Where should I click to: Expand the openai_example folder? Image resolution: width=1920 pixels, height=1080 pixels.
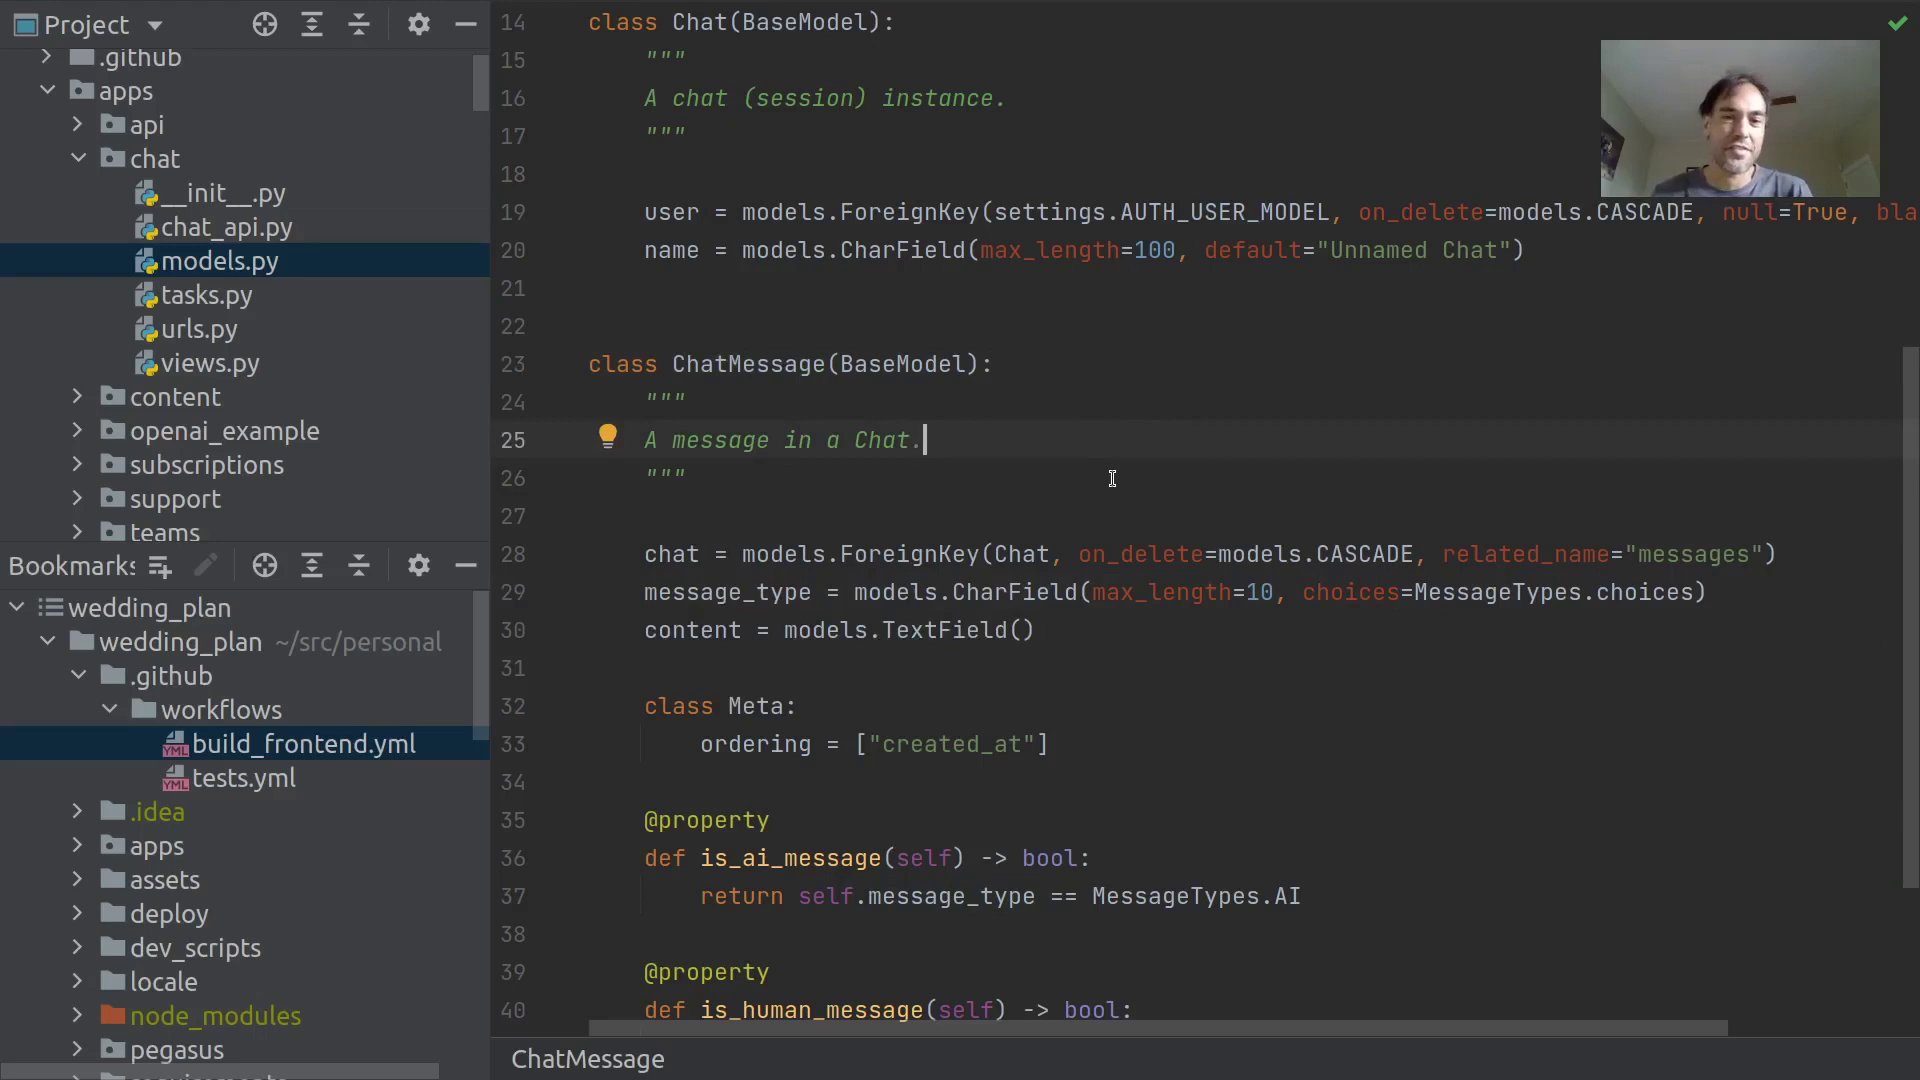77,431
